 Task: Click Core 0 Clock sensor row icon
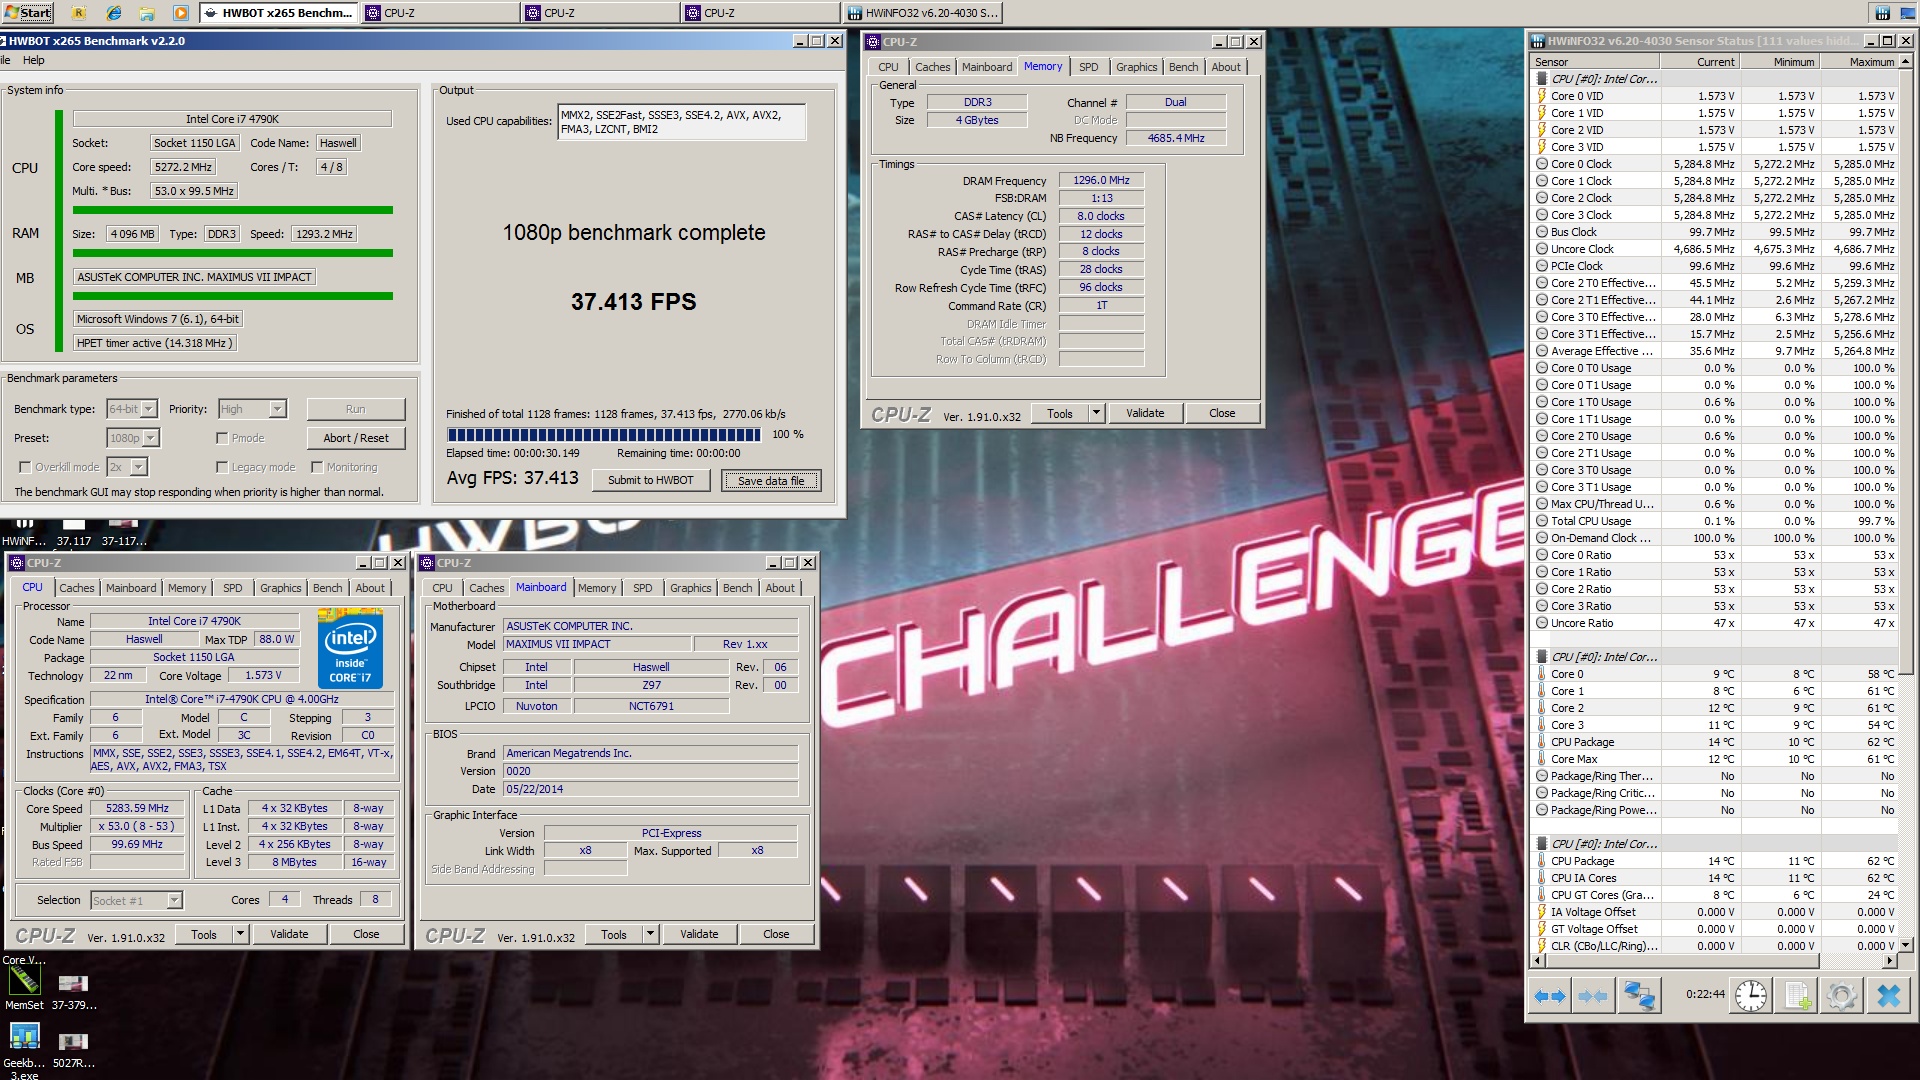point(1542,164)
